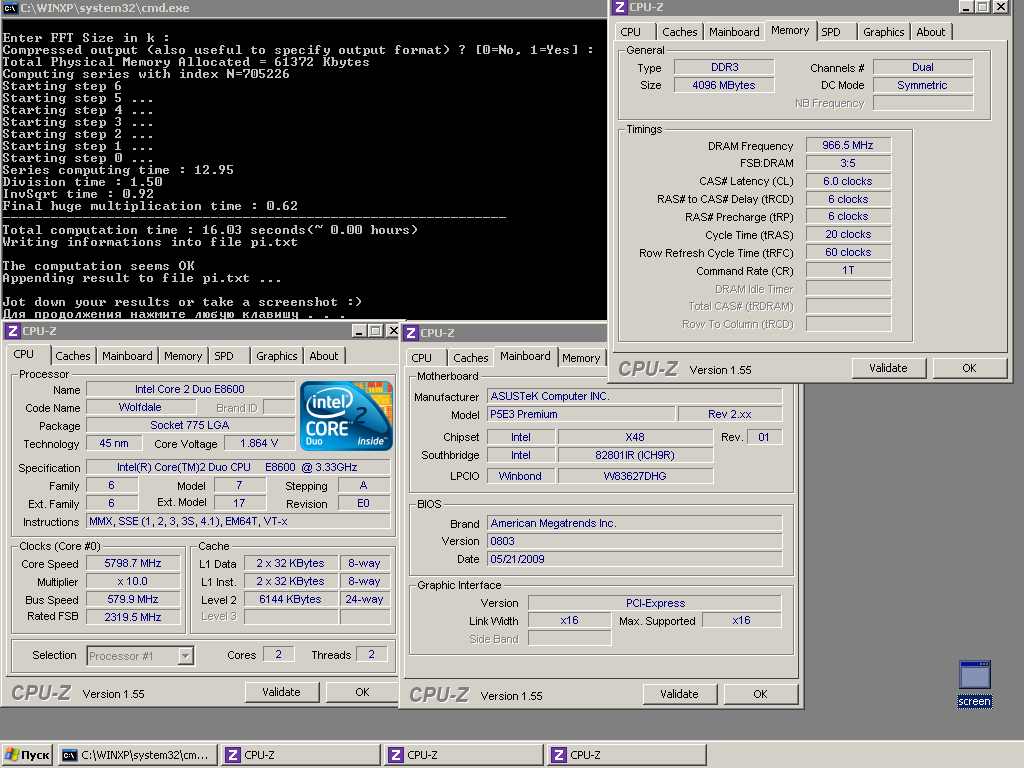This screenshot has width=1024, height=768.
Task: Click the motherboard Model P5E3 Premium
Action: coord(581,414)
